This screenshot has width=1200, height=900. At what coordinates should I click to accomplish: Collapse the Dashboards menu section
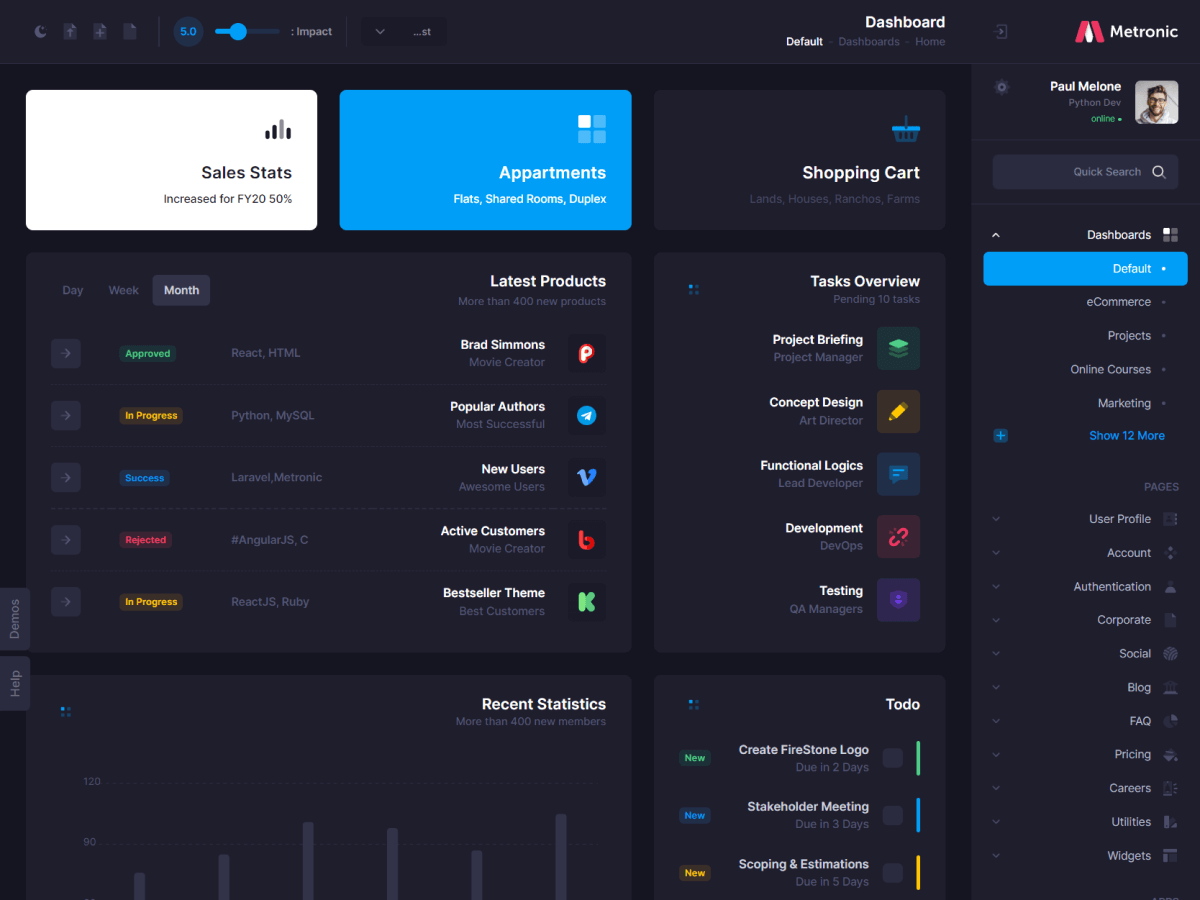pyautogui.click(x=995, y=235)
